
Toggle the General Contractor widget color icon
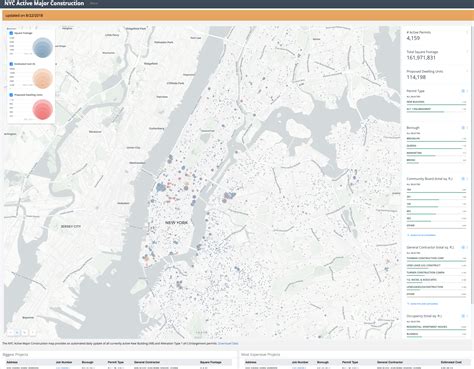[463, 248]
